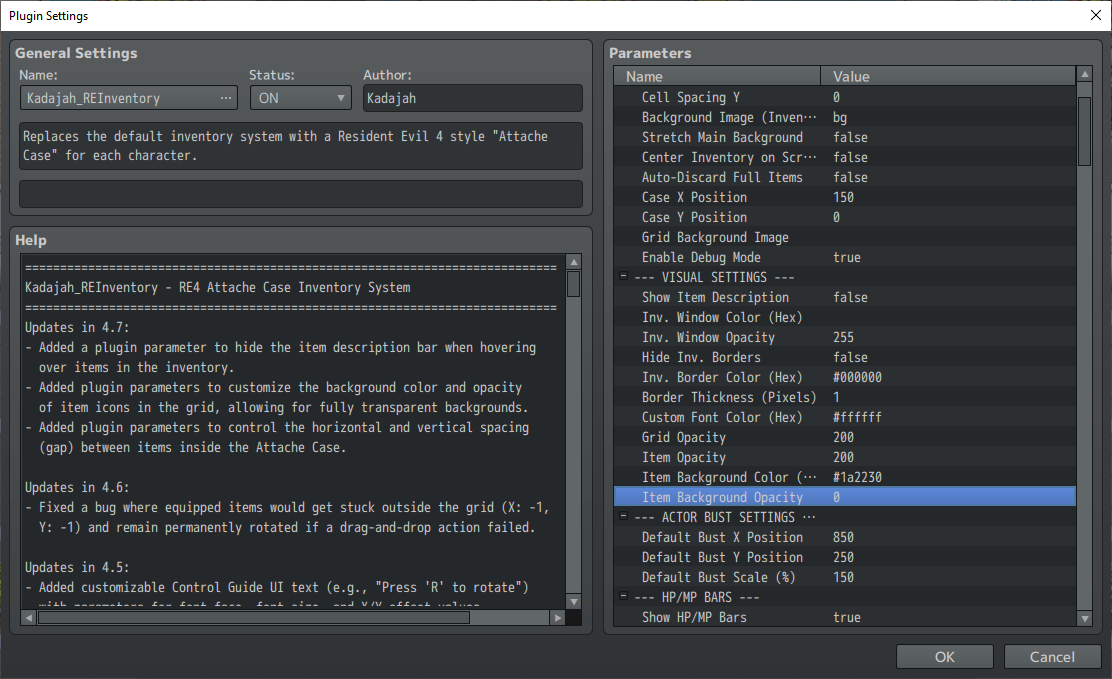Close the Plugin Settings window
The height and width of the screenshot is (679, 1112).
click(1095, 15)
